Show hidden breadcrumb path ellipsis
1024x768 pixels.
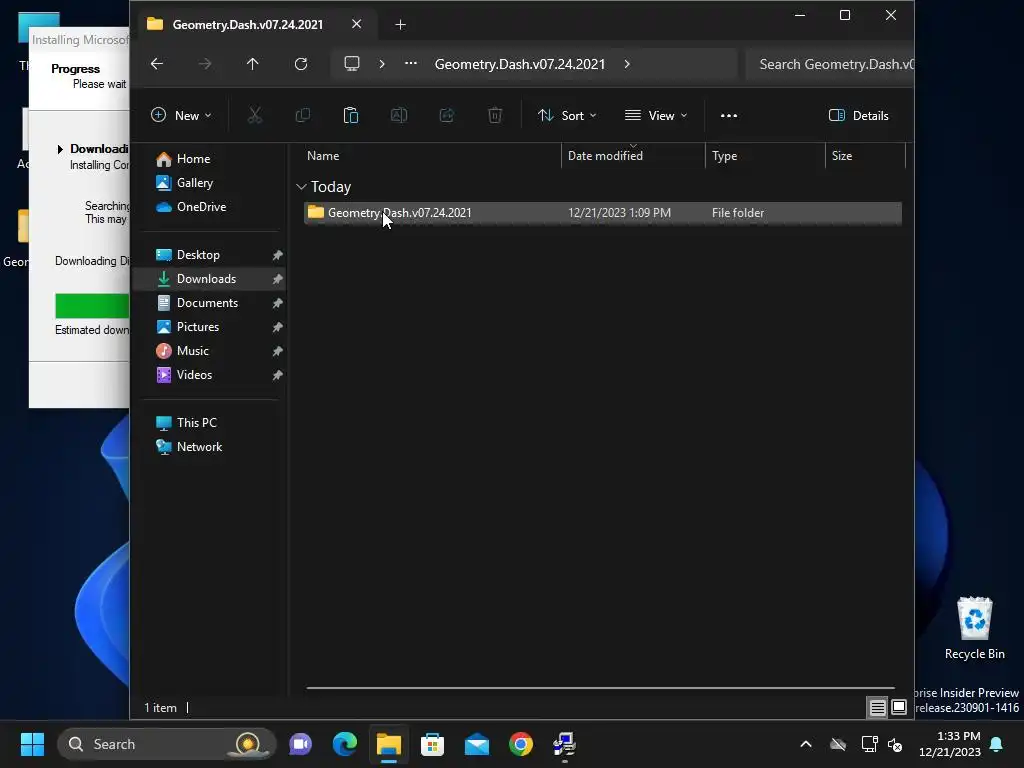[x=411, y=63]
